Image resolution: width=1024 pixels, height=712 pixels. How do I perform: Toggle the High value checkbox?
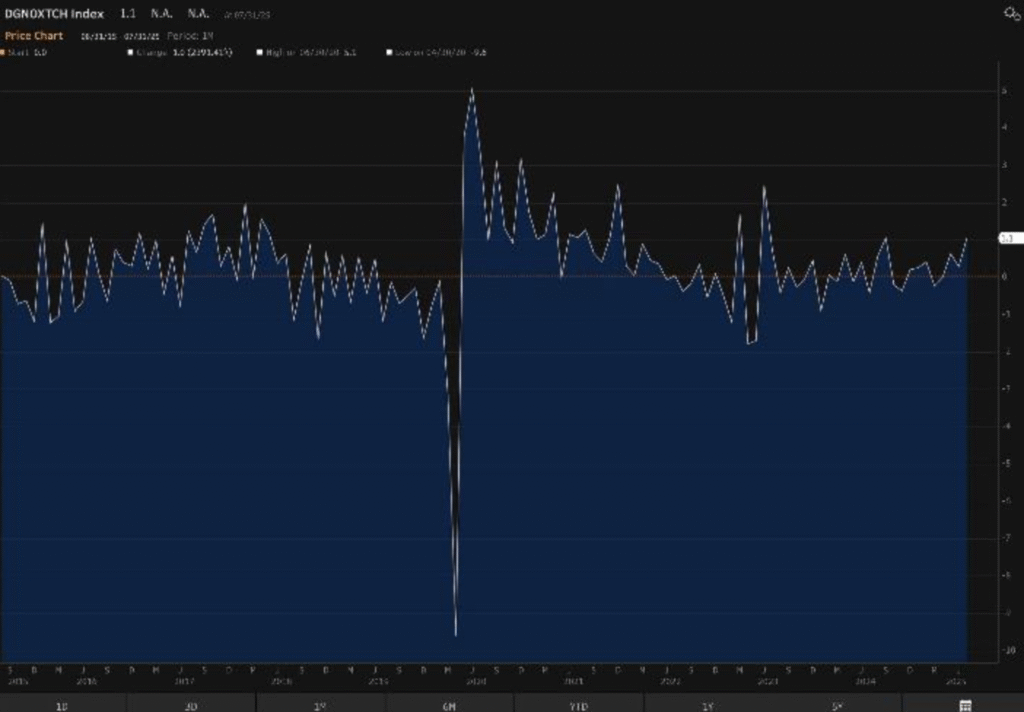click(x=259, y=52)
